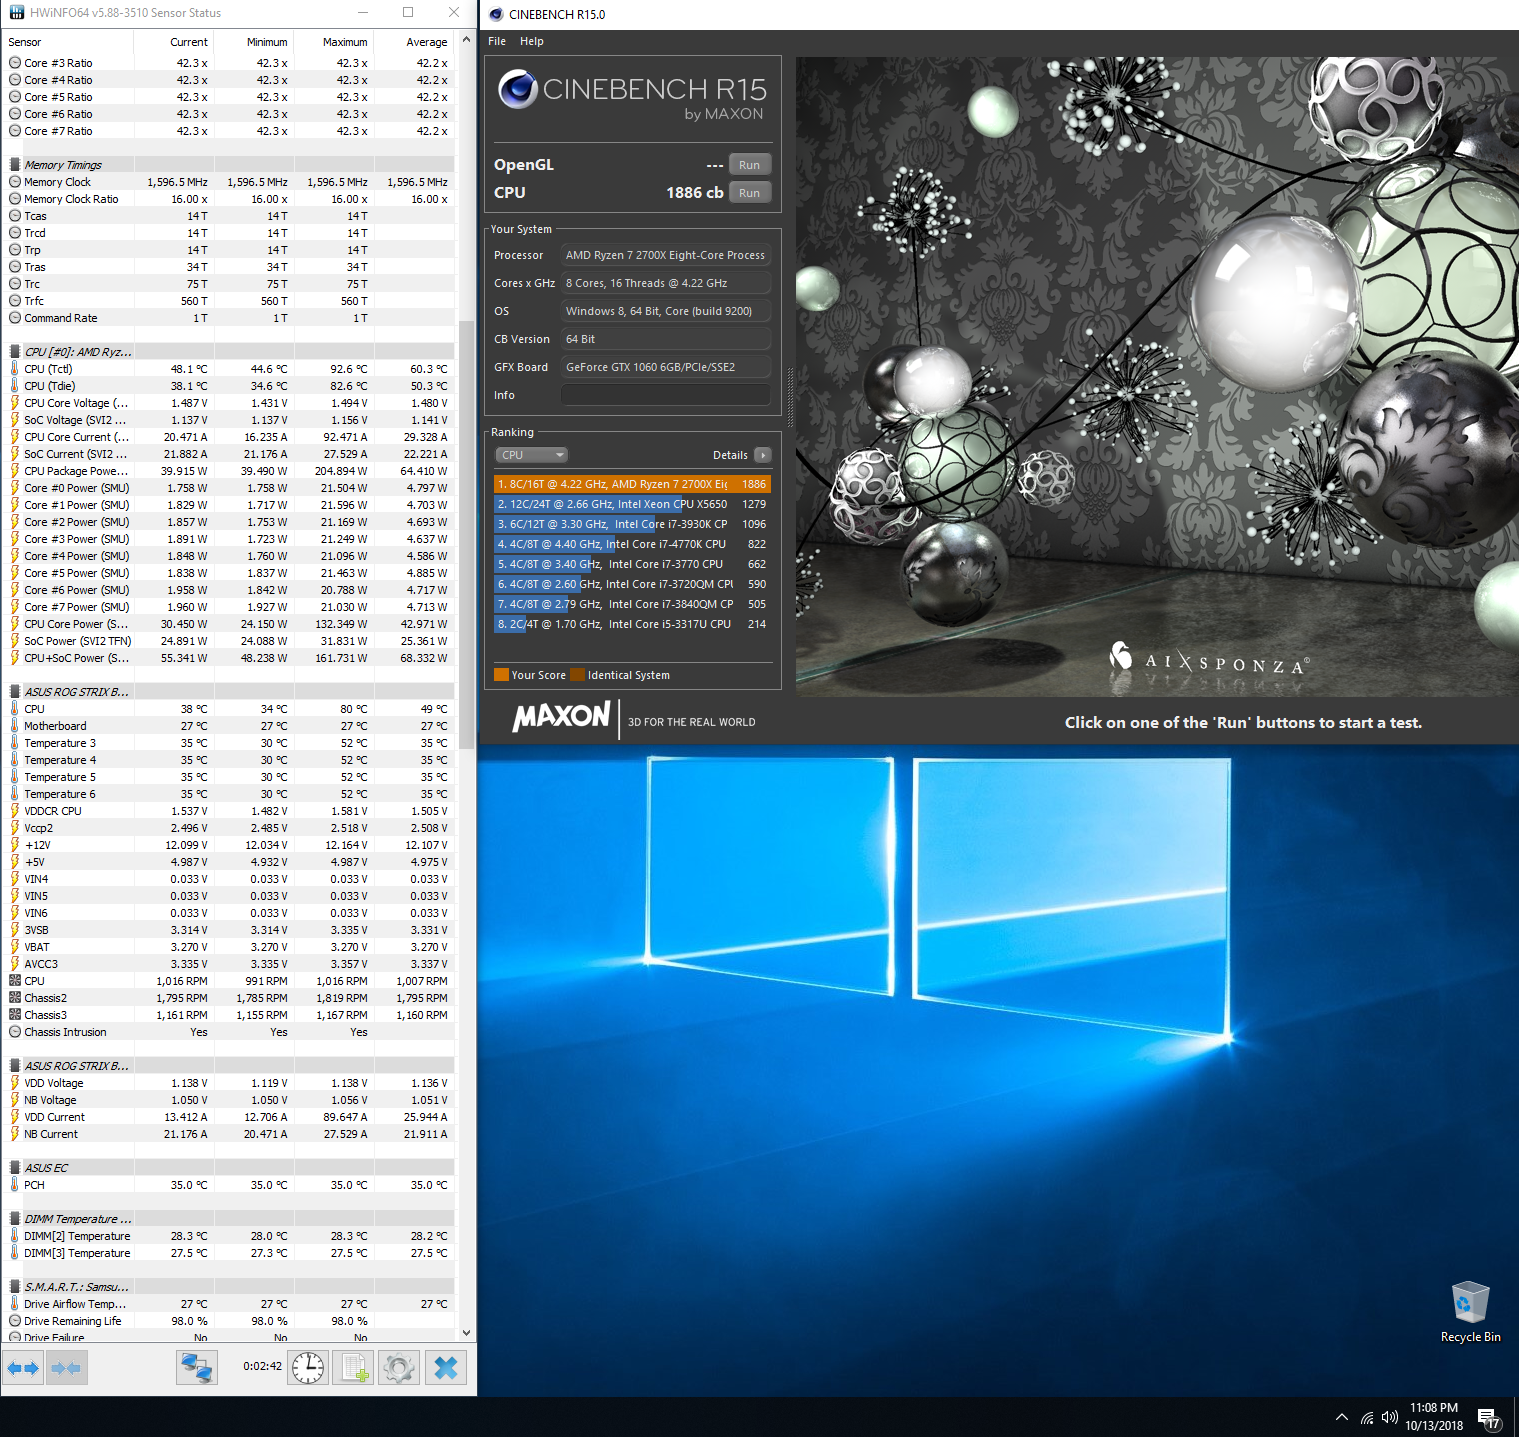Click the HWiNFO vertical scrollbar thumb
This screenshot has width=1519, height=1437.
pos(466,535)
